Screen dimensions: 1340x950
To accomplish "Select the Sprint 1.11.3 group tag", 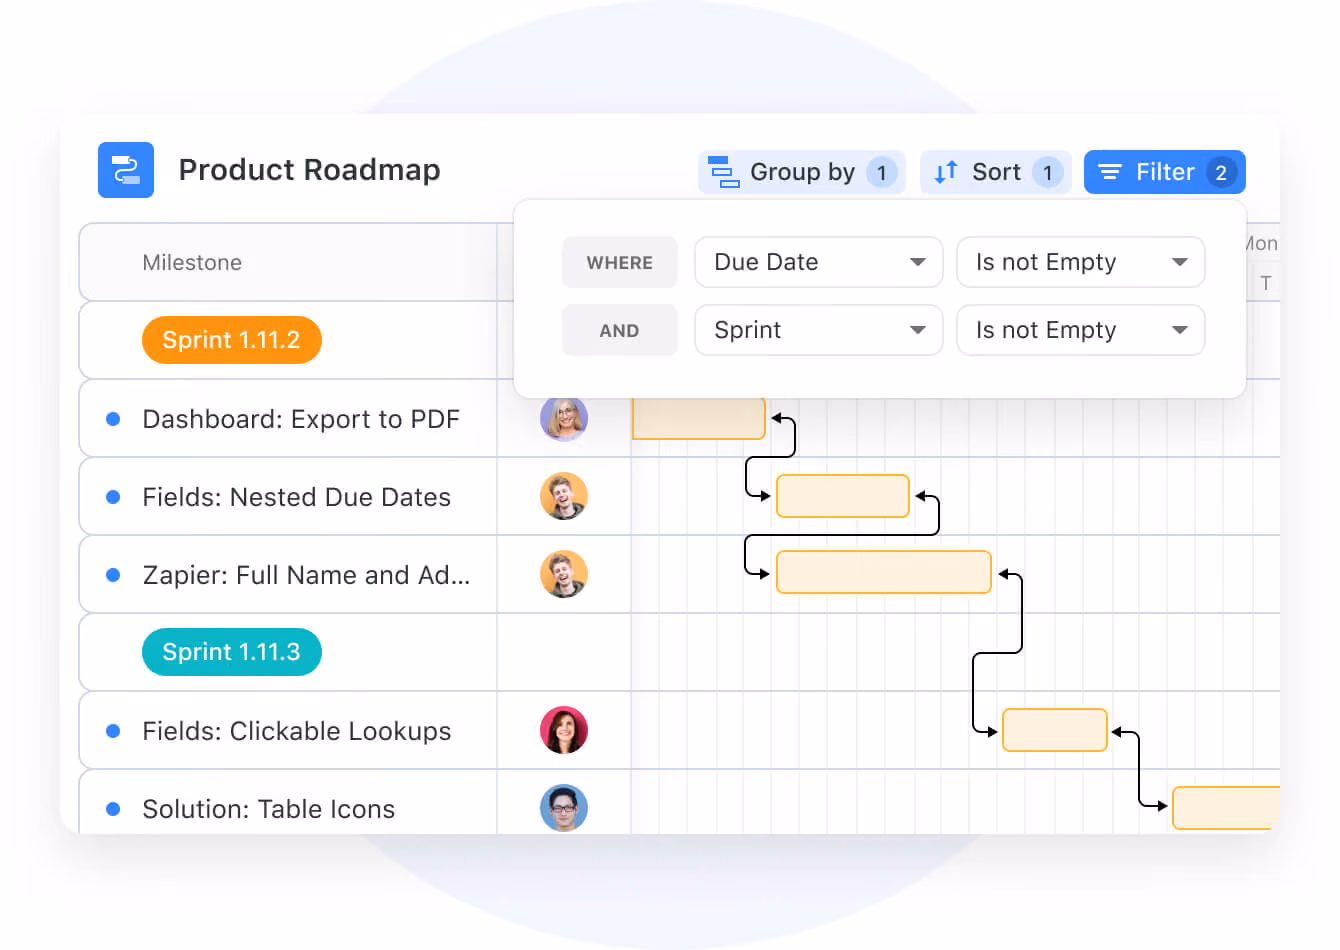I will 232,652.
